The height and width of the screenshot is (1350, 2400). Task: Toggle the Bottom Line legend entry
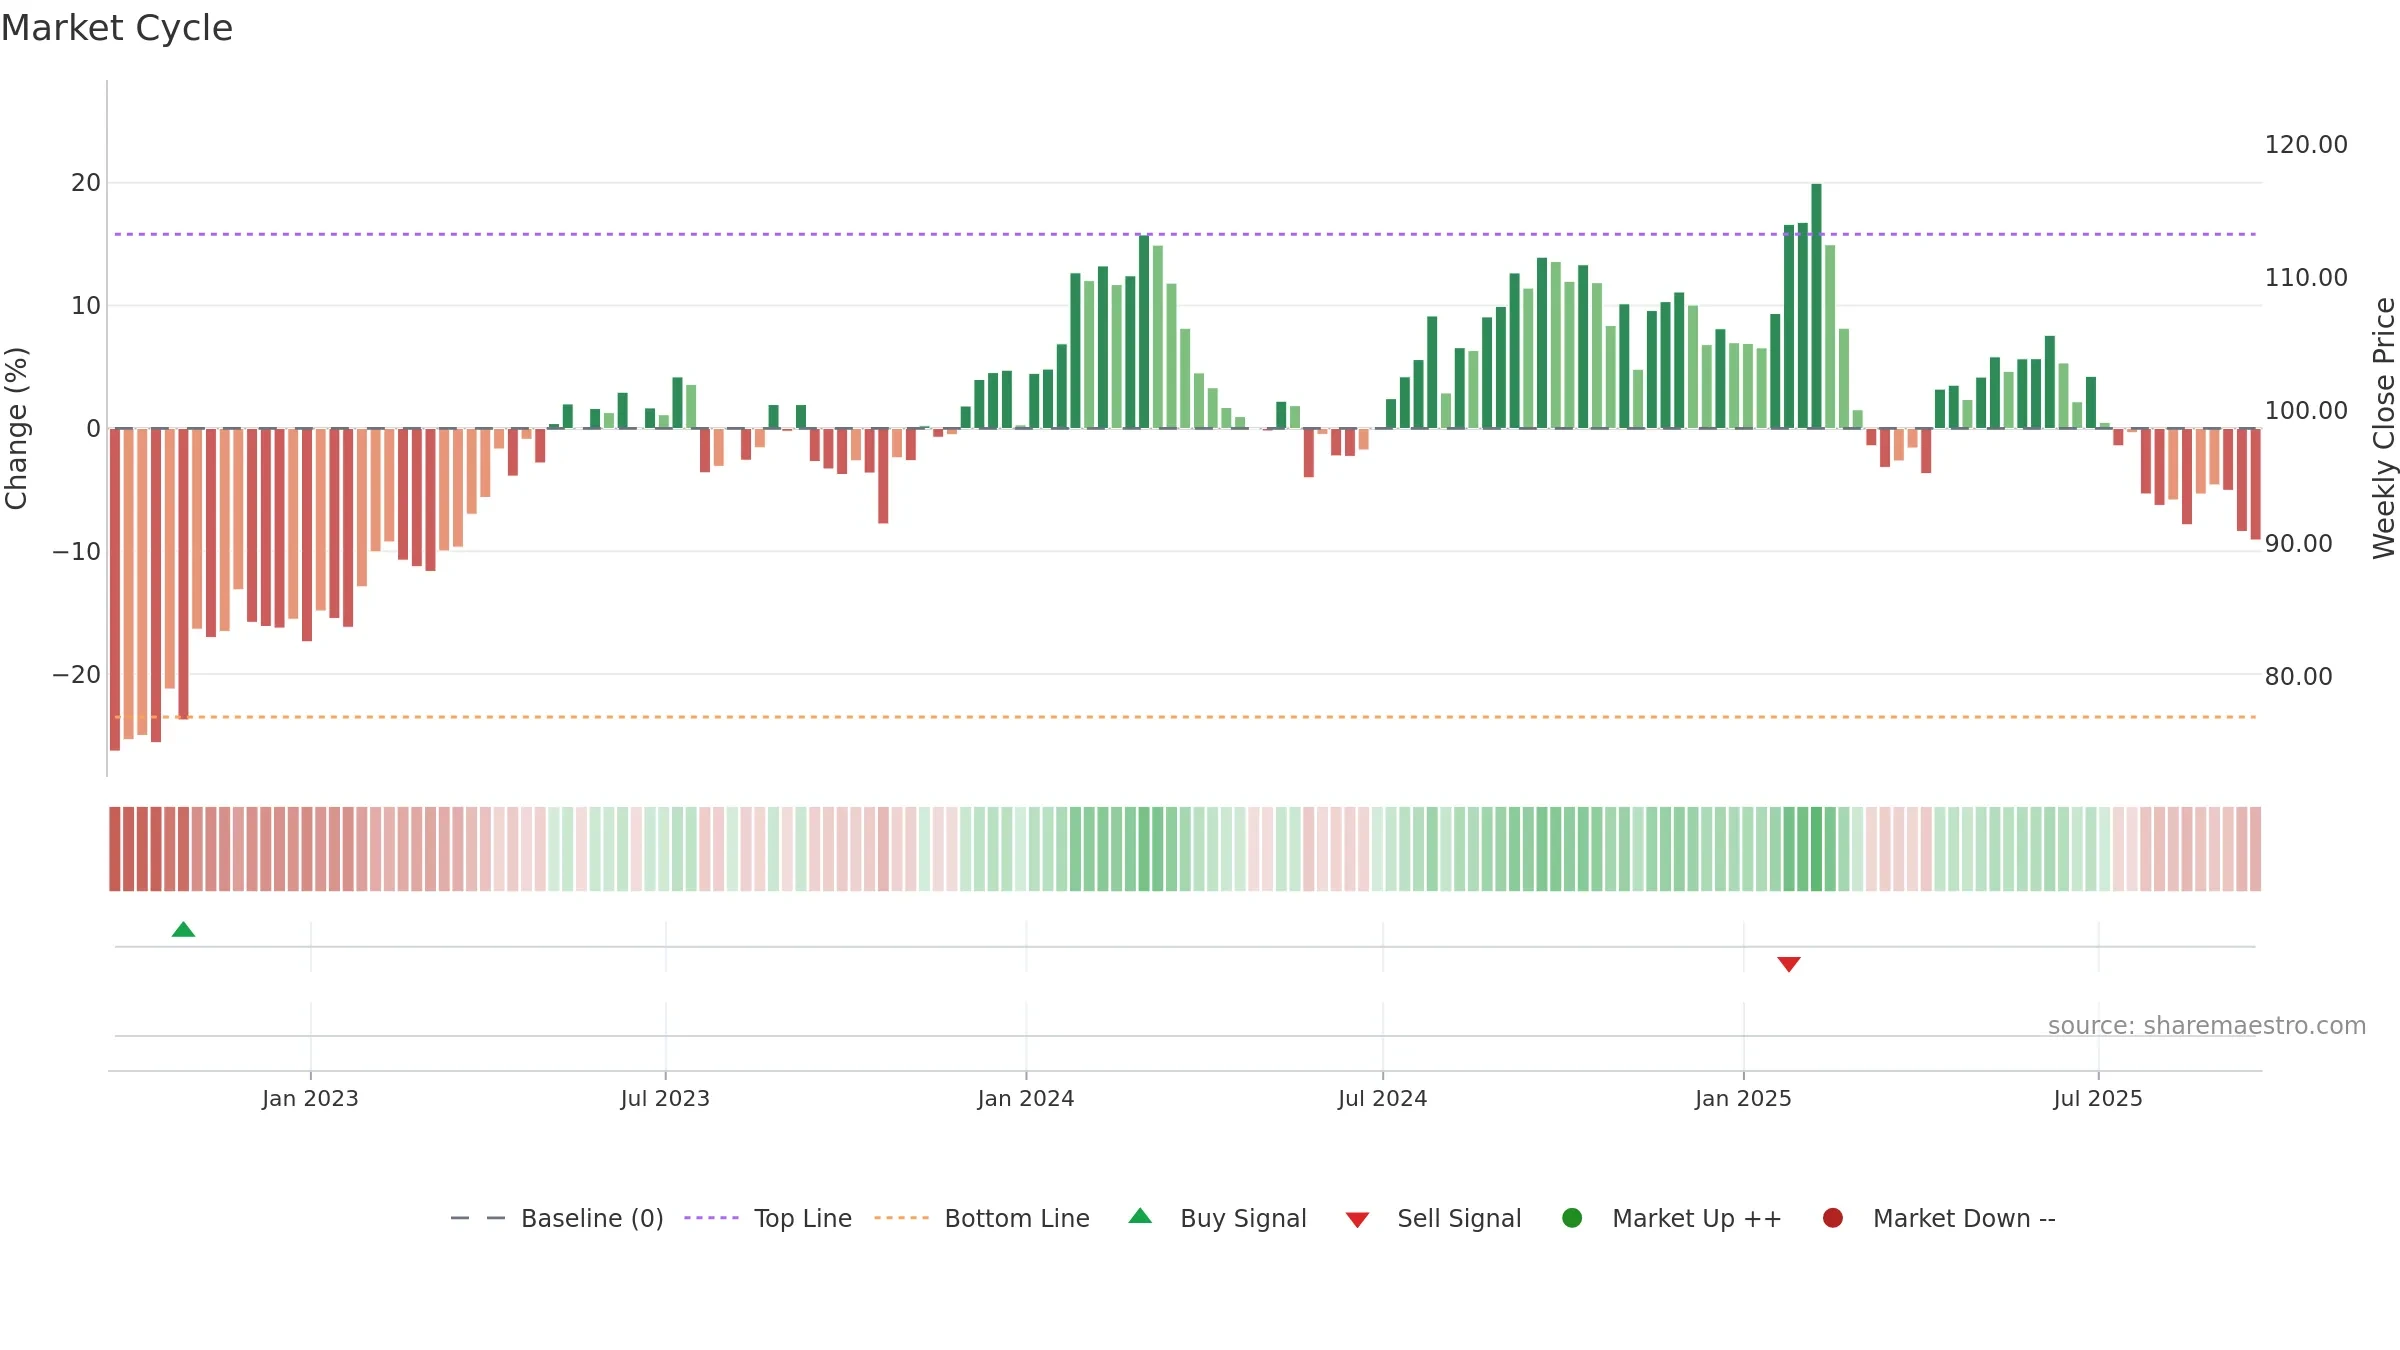coord(982,1218)
